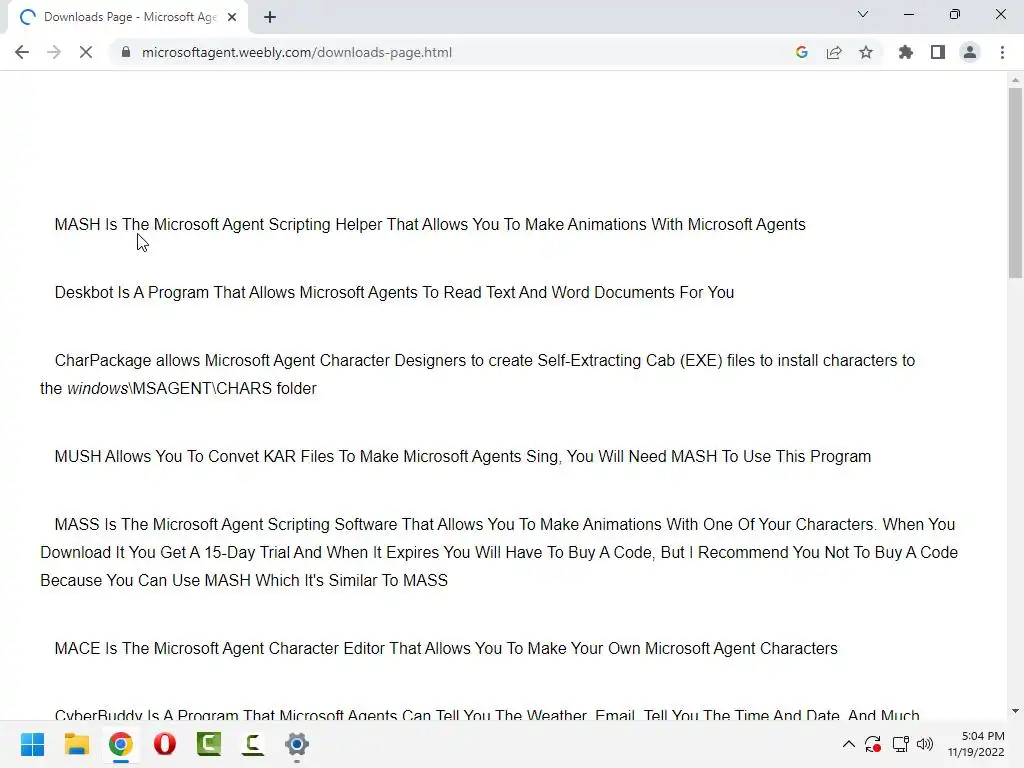The image size is (1024, 768).
Task: View site information via the lock icon
Action: (126, 52)
